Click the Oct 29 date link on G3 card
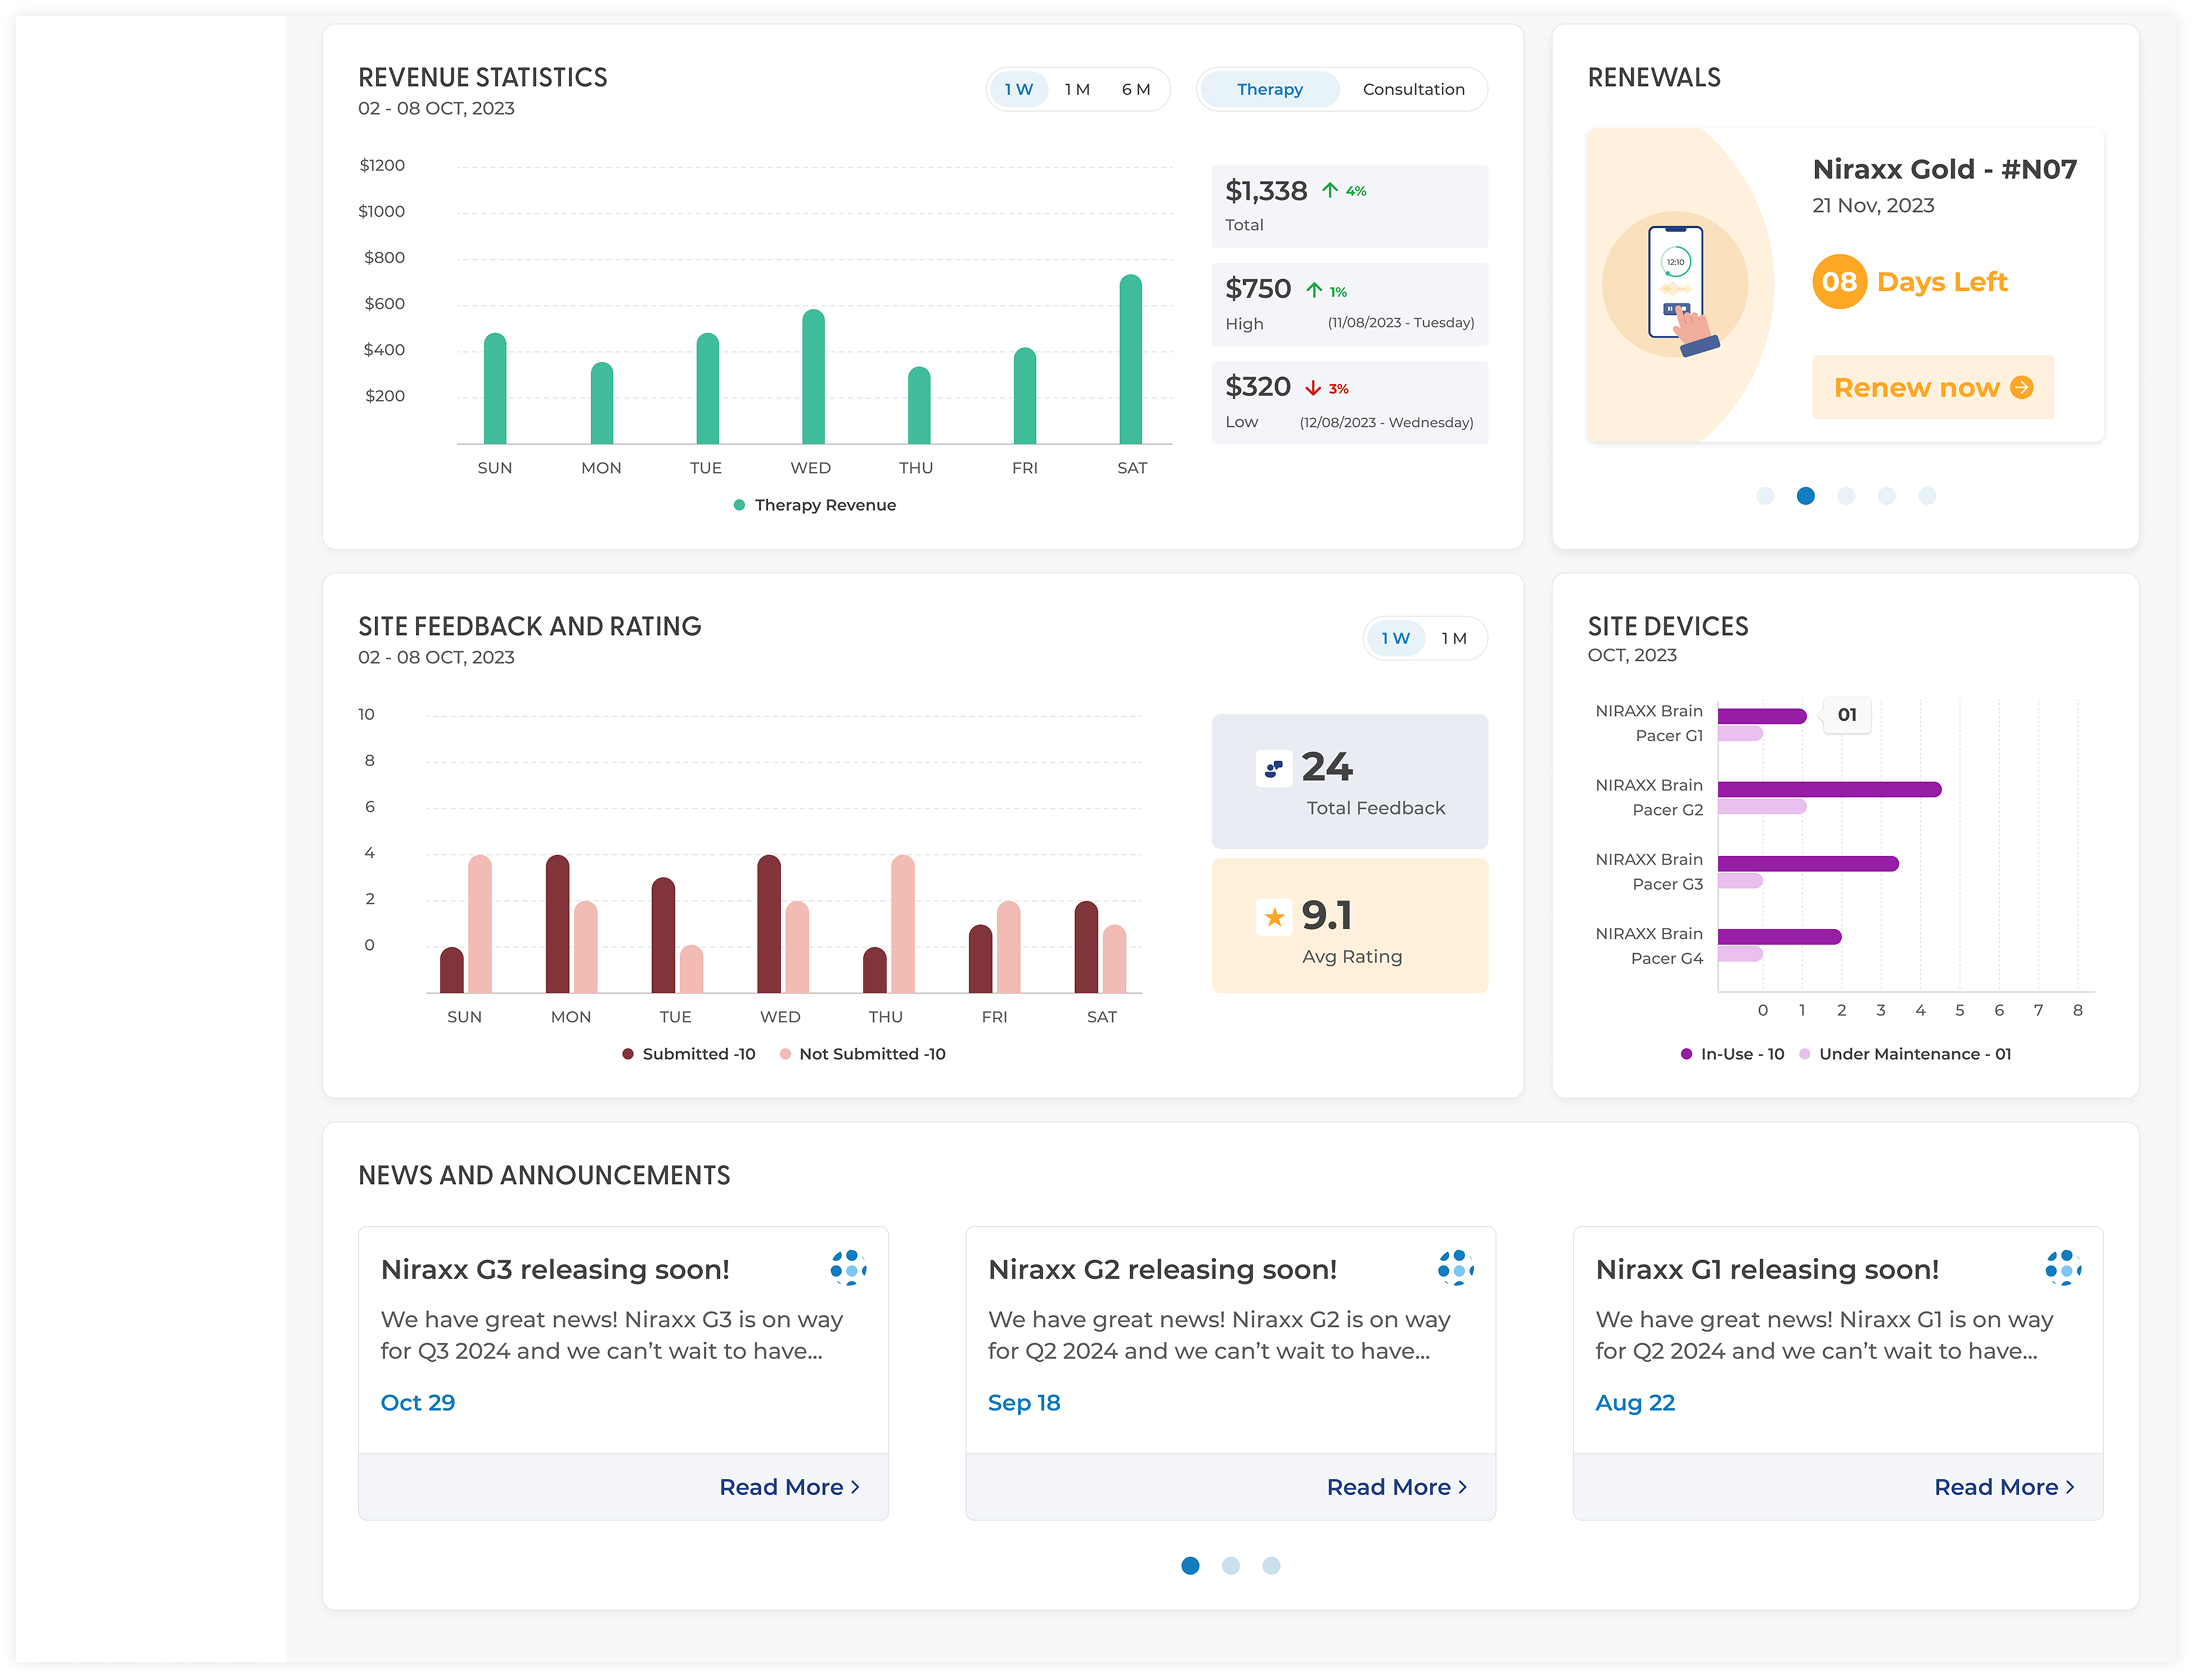This screenshot has height=1678, width=2192. pyautogui.click(x=418, y=1402)
